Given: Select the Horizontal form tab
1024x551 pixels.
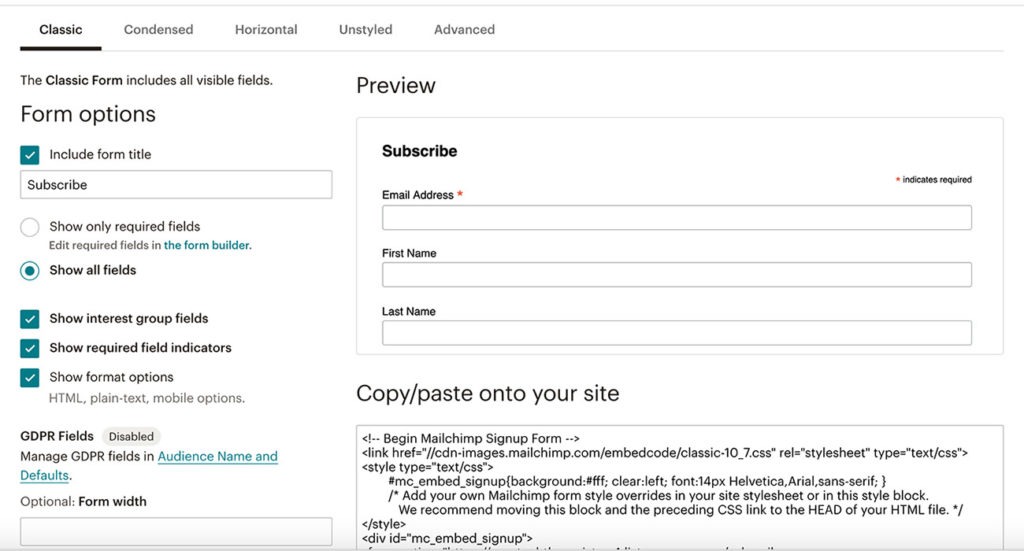Looking at the screenshot, I should (x=266, y=29).
